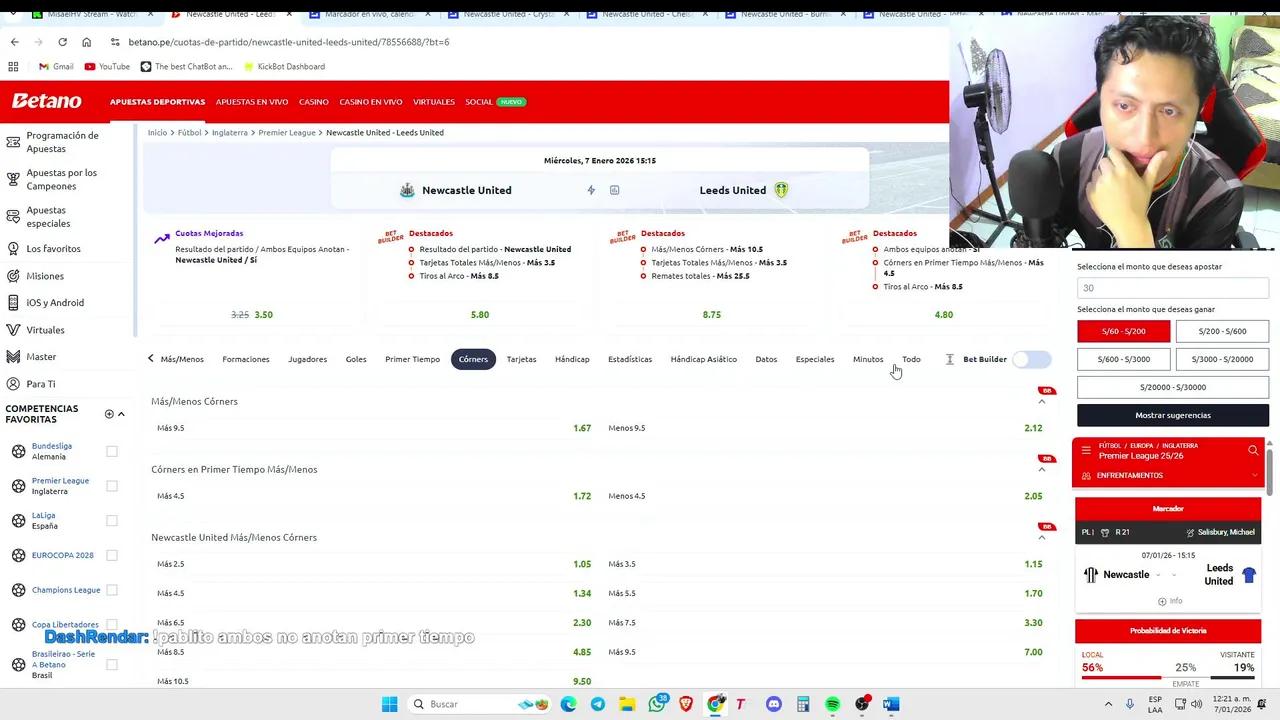Open iOS y Android sidebar item
The image size is (1280, 720).
tap(55, 302)
